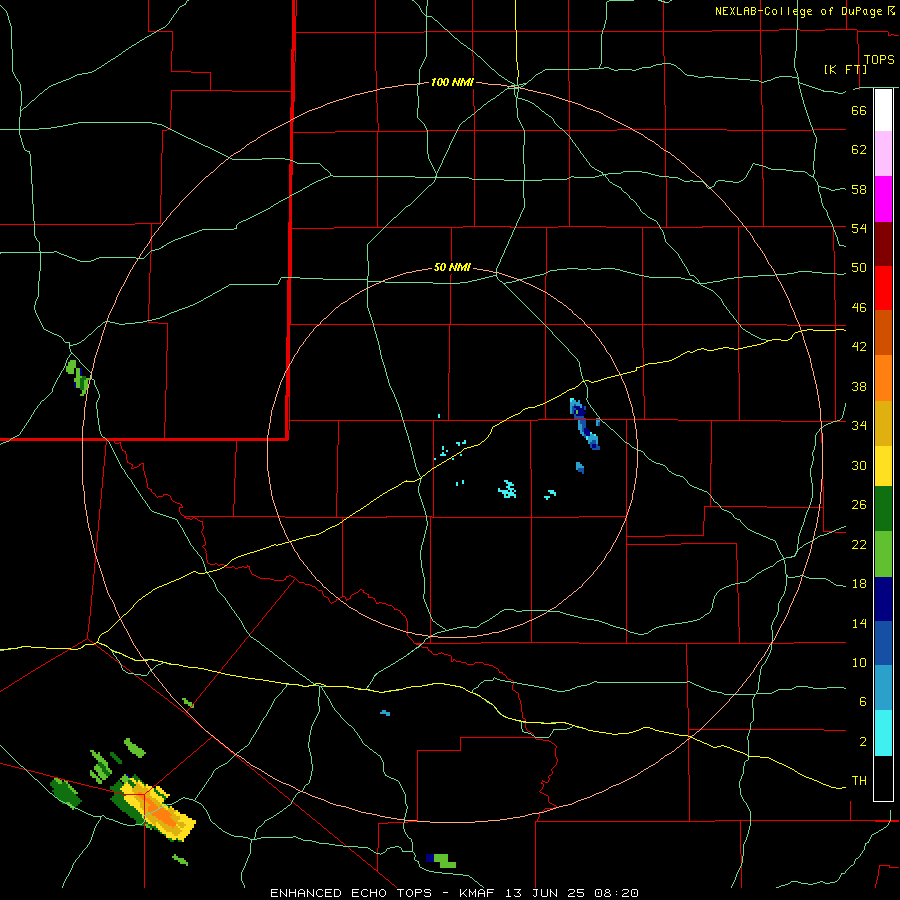Viewport: 900px width, 900px height.
Task: Pick the dark orange legend swatch
Action: 883,332
